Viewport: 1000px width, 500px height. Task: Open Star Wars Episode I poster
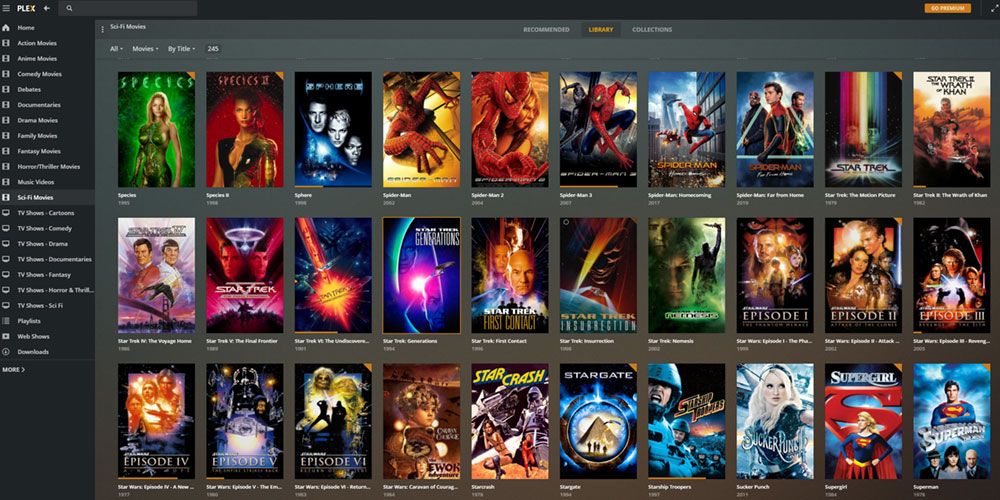(x=775, y=275)
